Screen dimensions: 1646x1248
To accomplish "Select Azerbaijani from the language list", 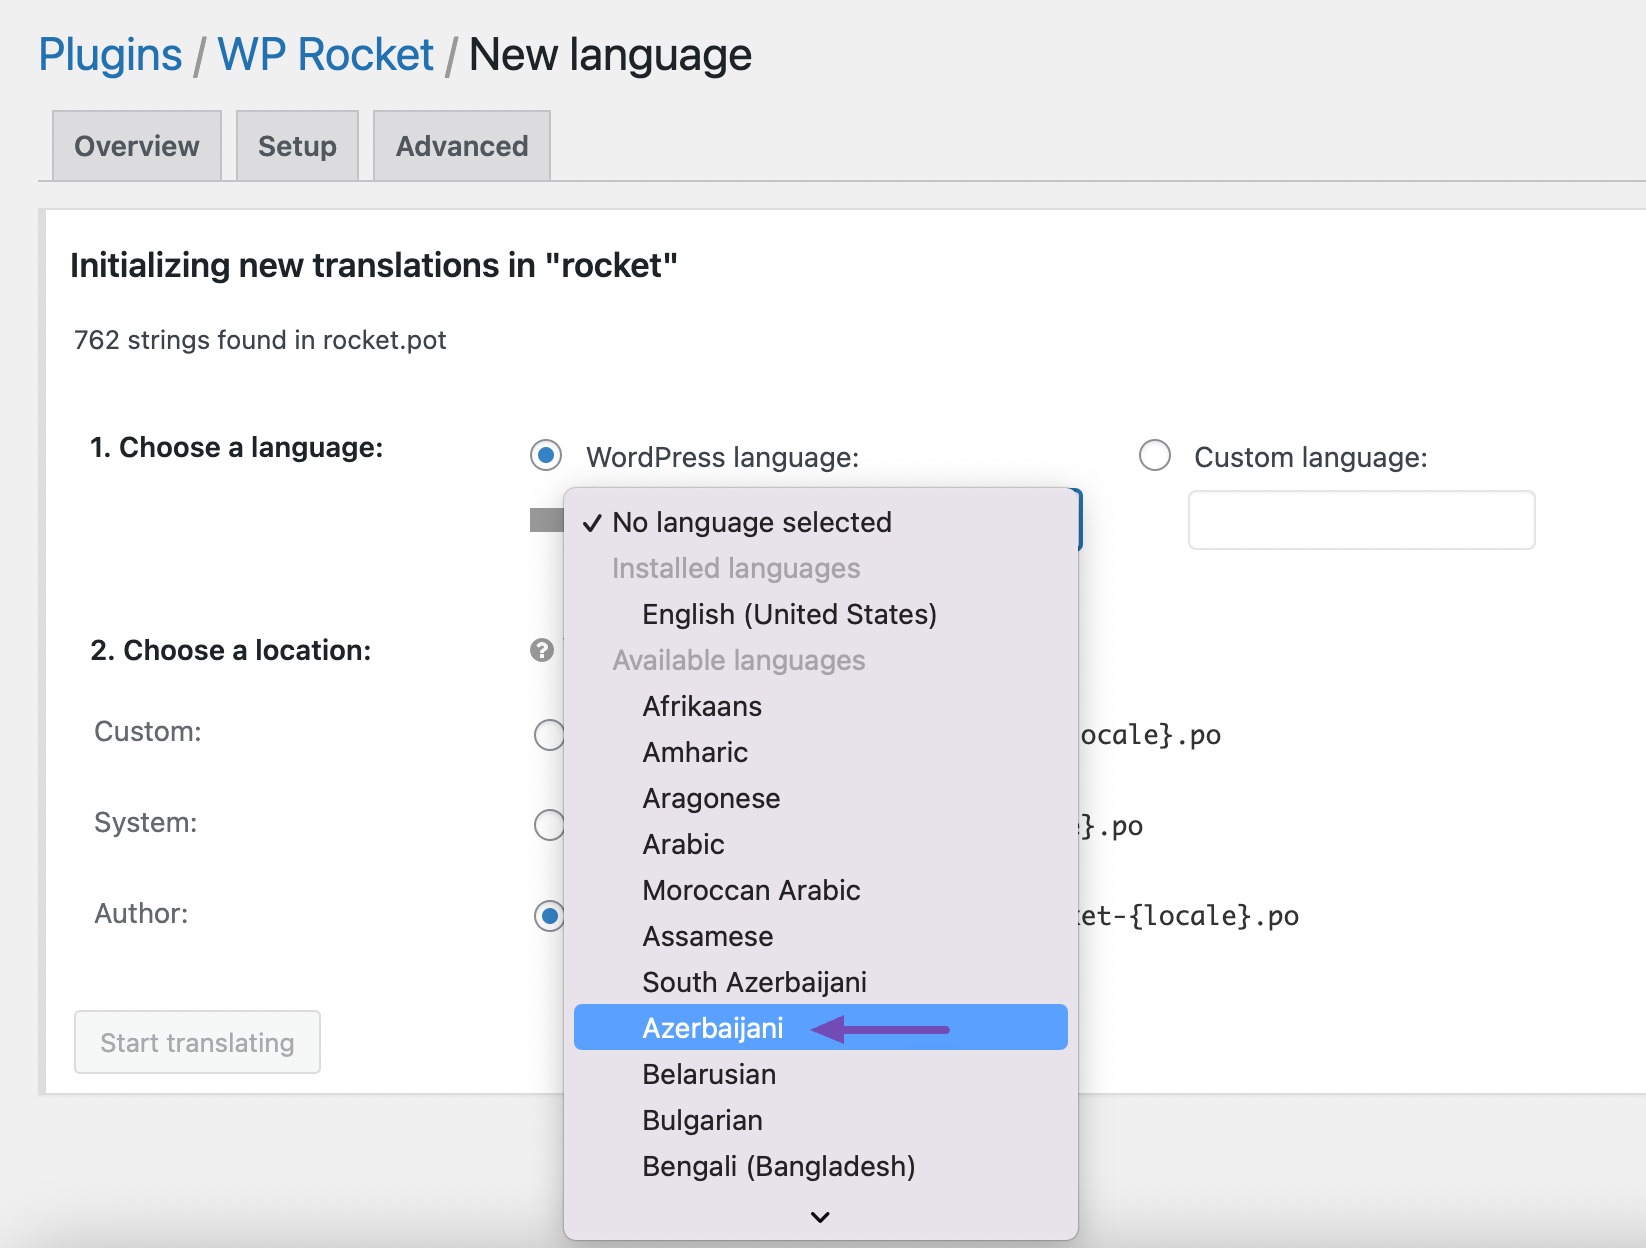I will 713,1027.
